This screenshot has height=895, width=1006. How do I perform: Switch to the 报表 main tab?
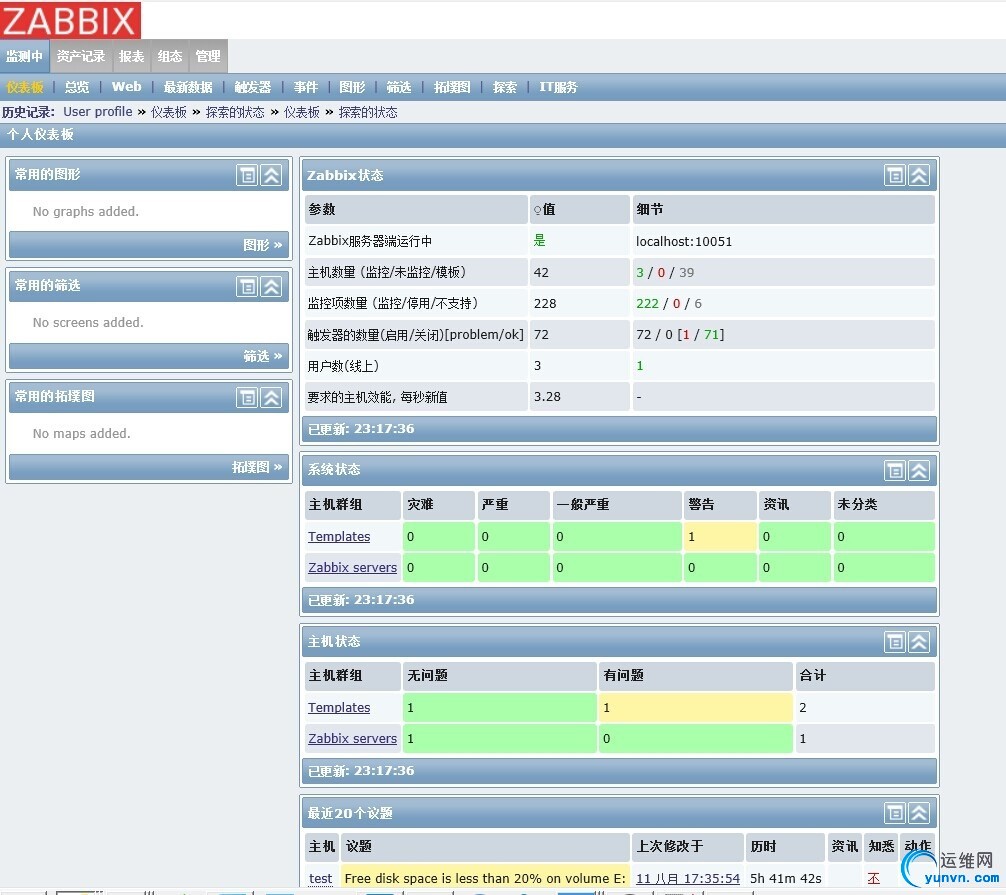tap(132, 56)
